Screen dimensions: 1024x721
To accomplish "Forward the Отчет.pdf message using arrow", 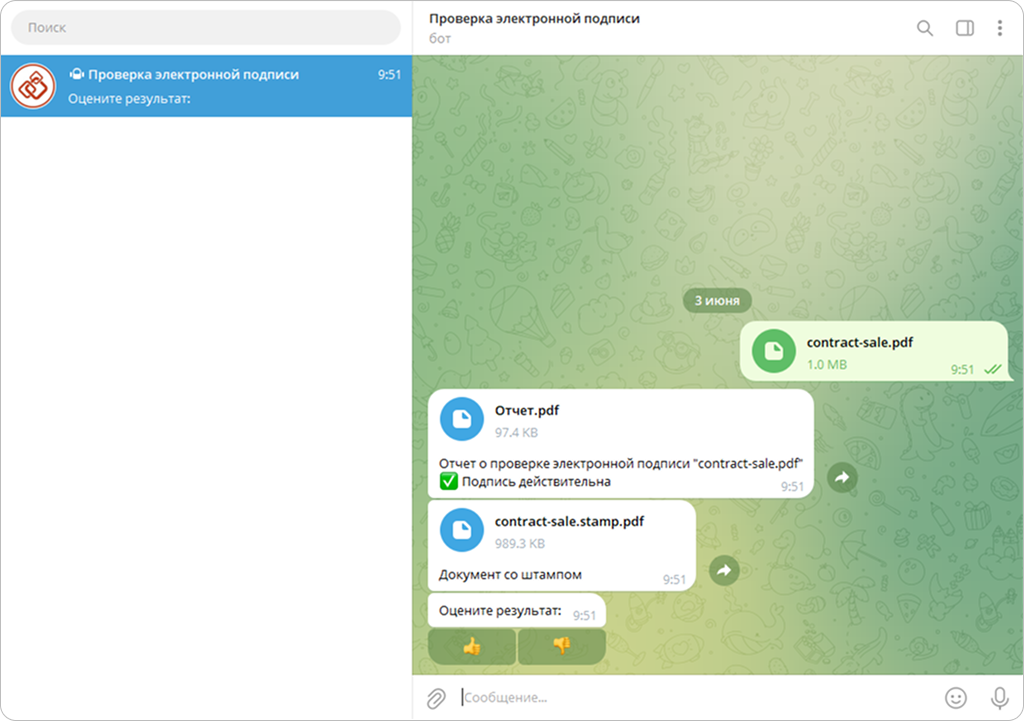I will coord(842,478).
